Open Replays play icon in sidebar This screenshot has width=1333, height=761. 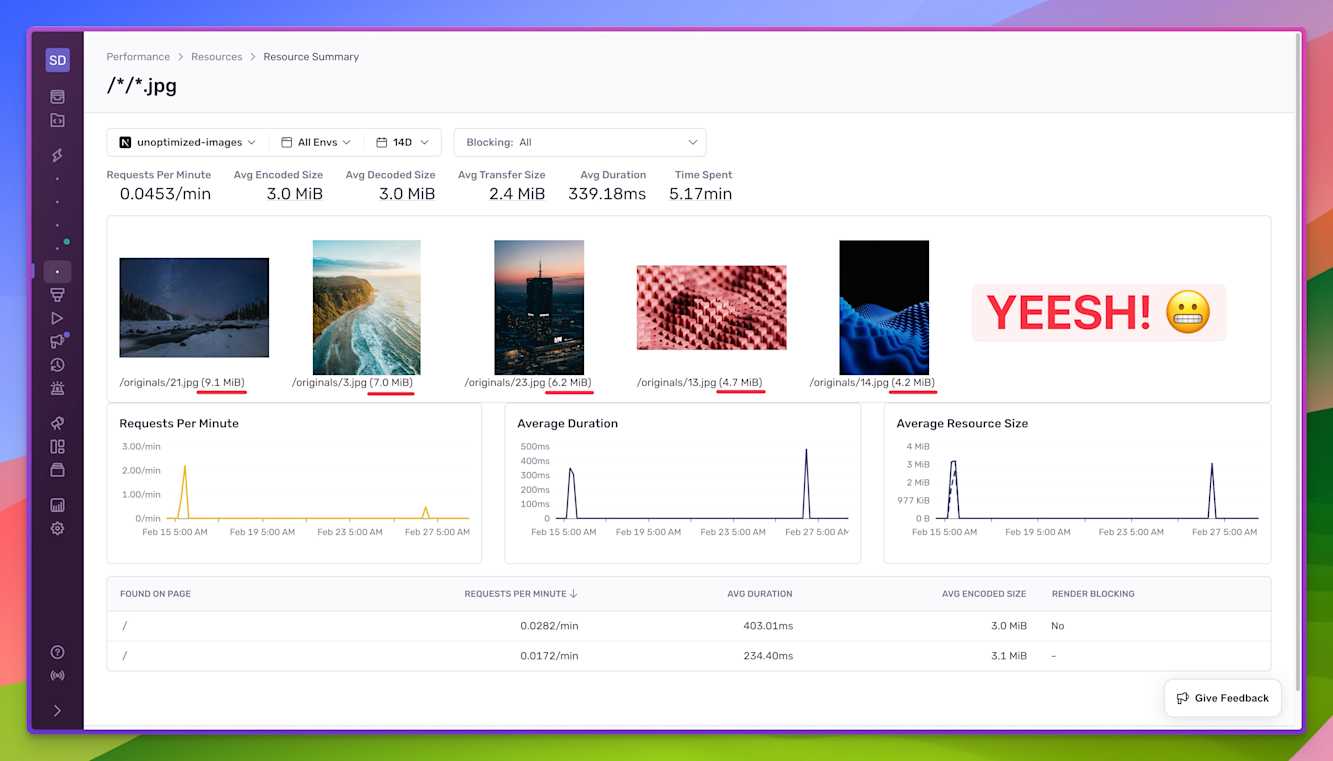pyautogui.click(x=57, y=318)
